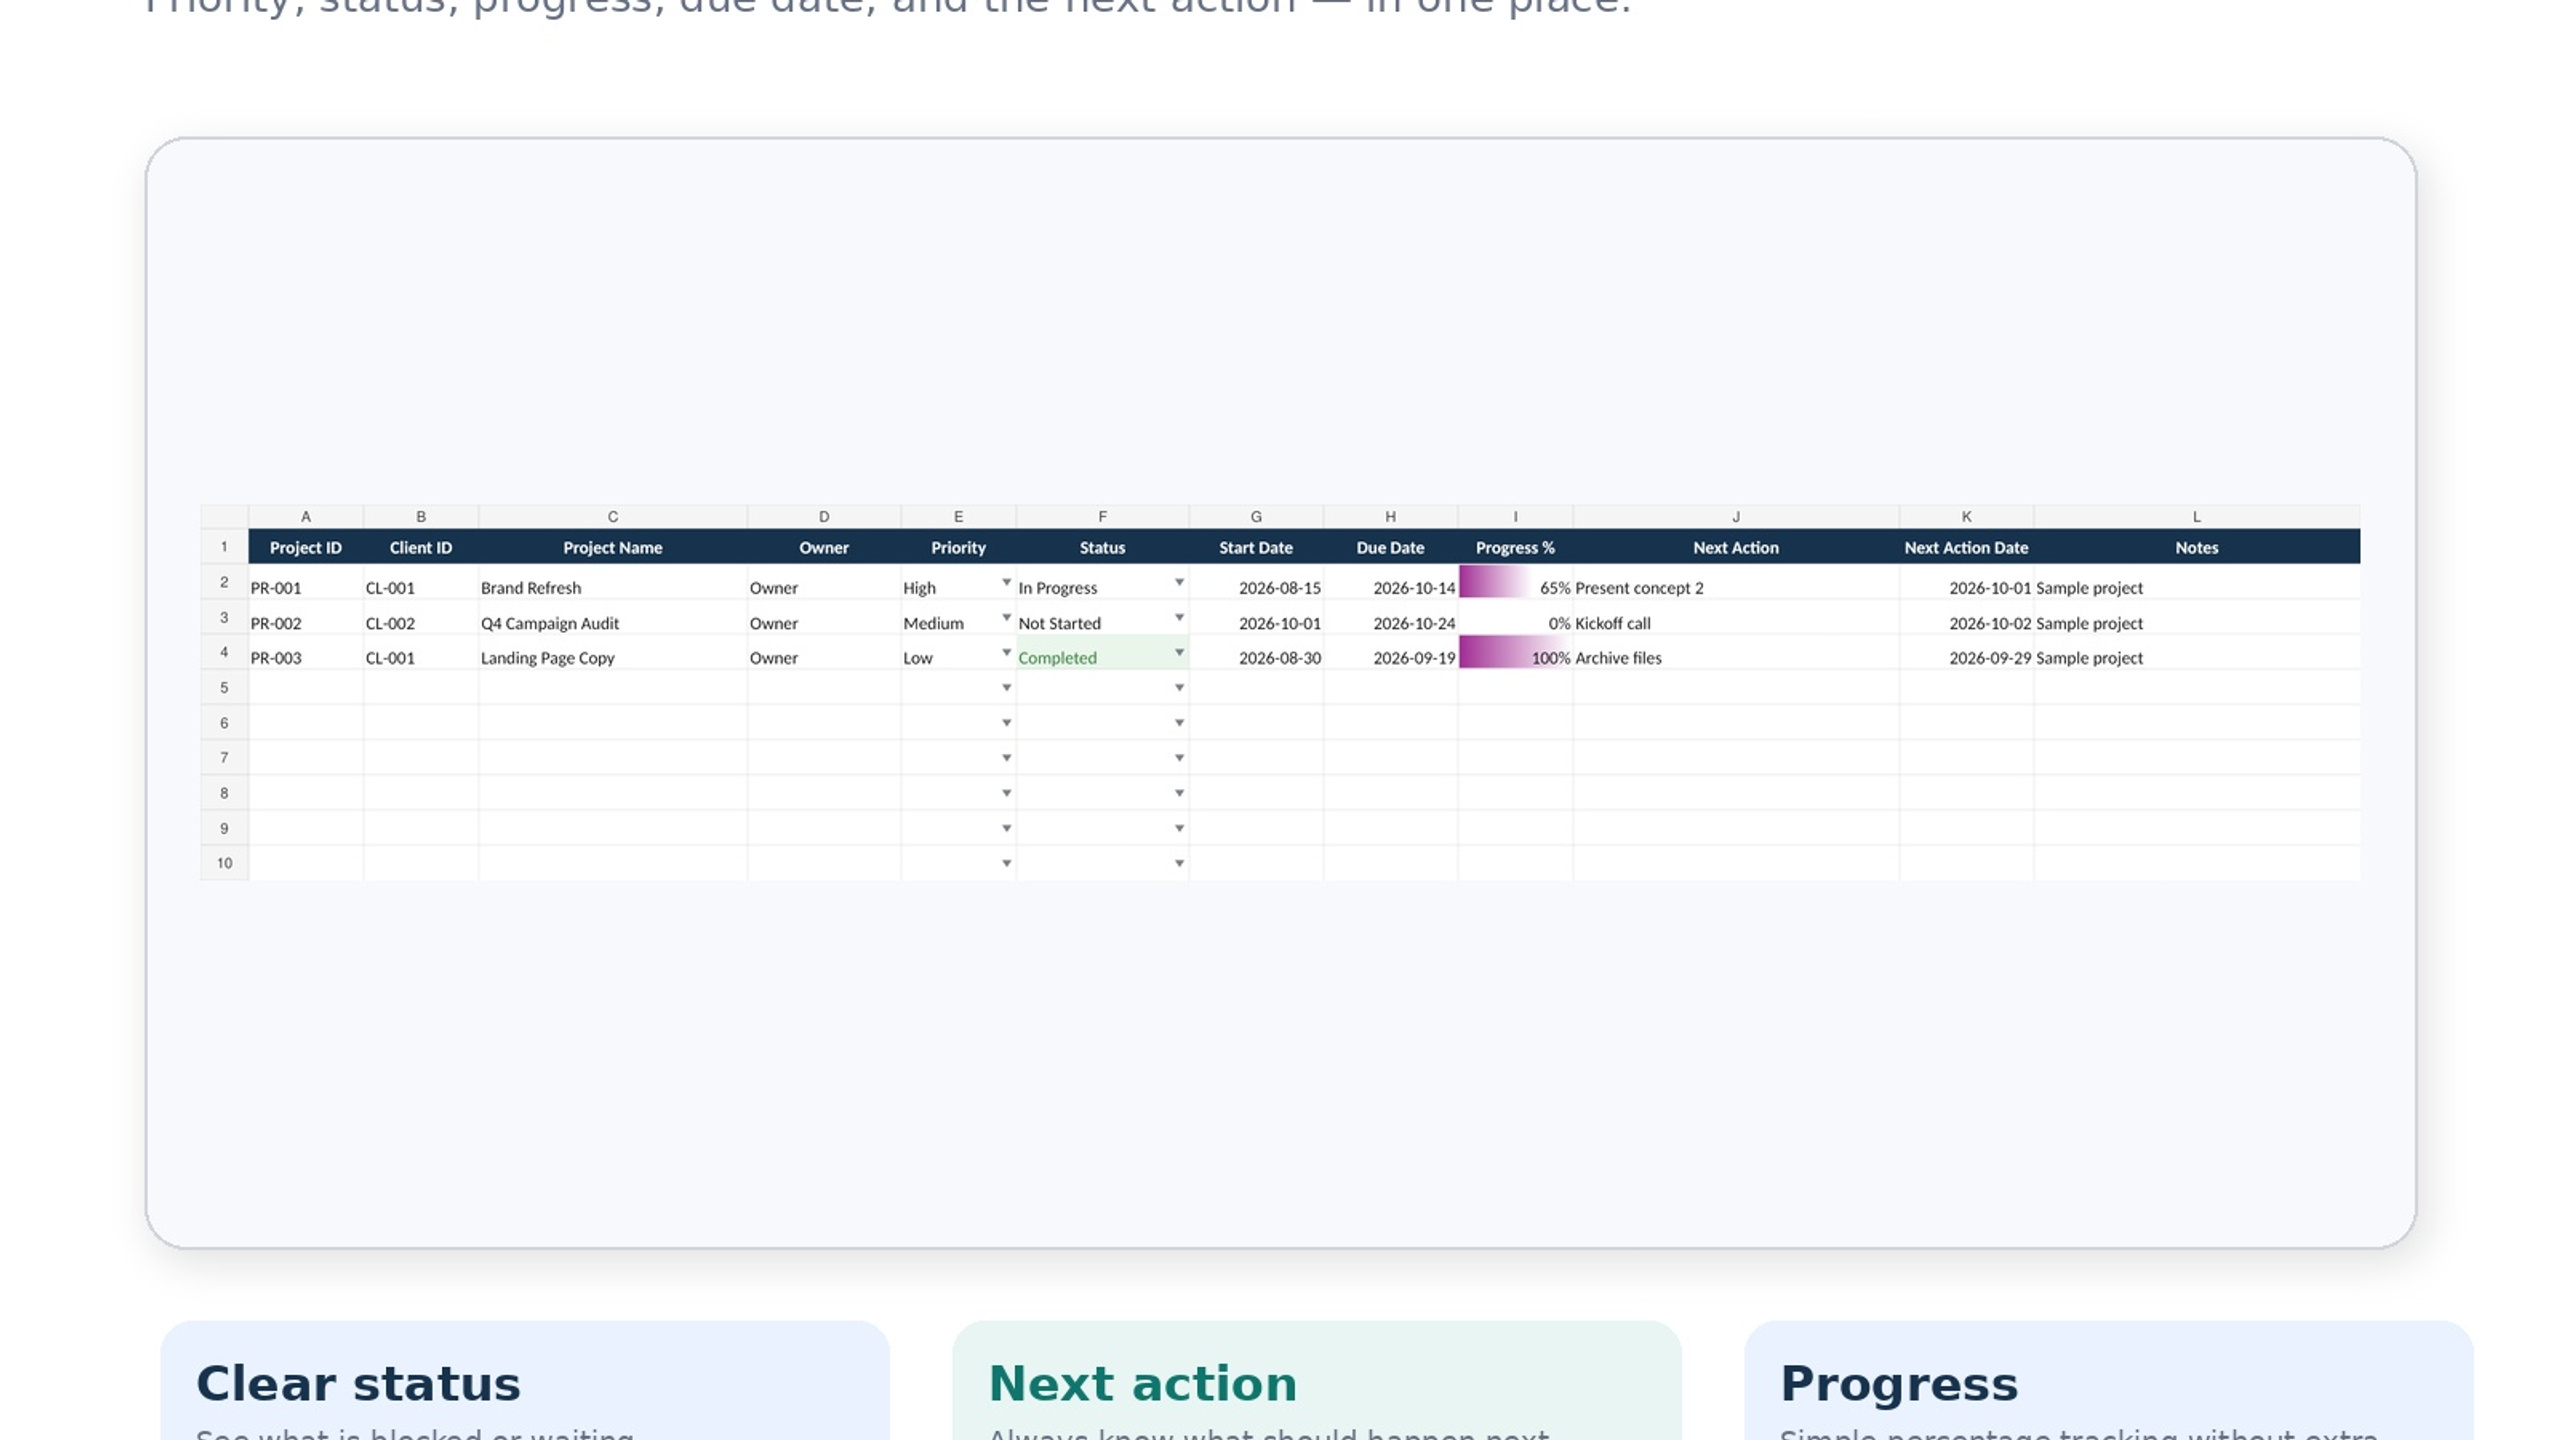This screenshot has width=2560, height=1440.
Task: Select the 100% progress bar cell
Action: pos(1515,652)
